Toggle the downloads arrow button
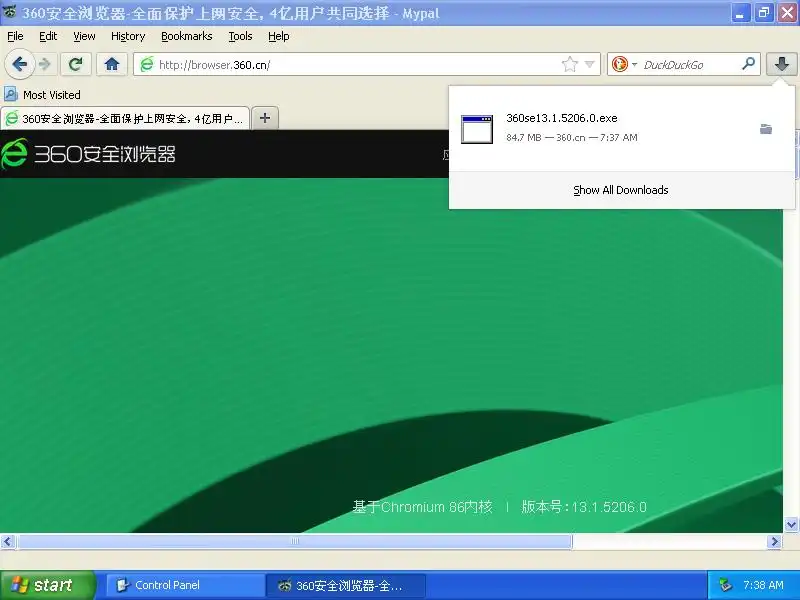This screenshot has height=600, width=800. 781,64
